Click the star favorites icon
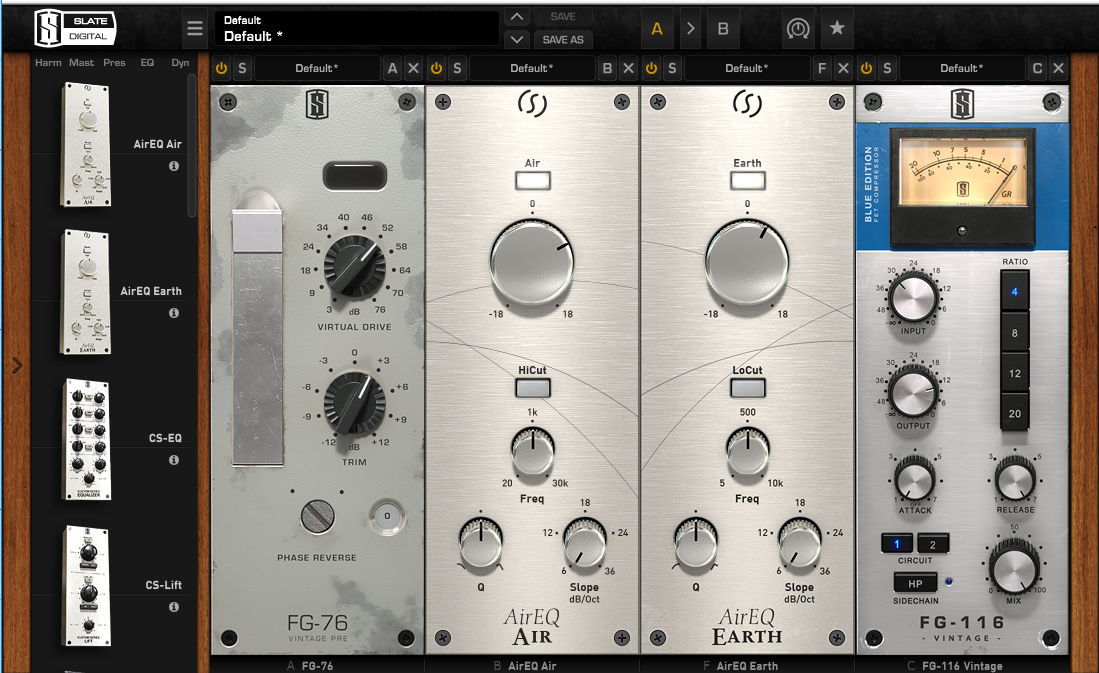Screen dimensions: 1099x673 (837, 28)
